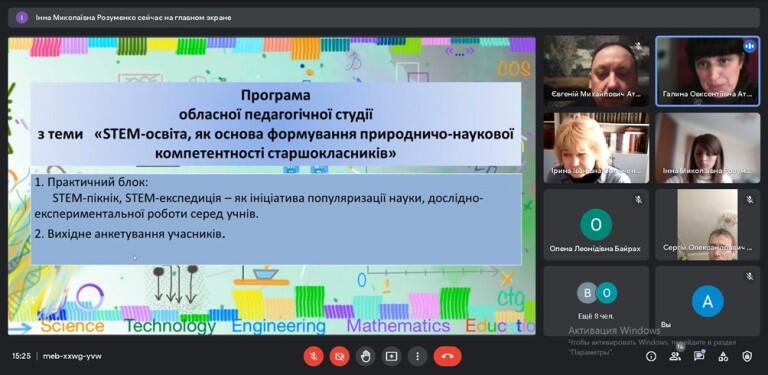
Task: Click your own 'Вы' avatar tile
Action: click(708, 301)
